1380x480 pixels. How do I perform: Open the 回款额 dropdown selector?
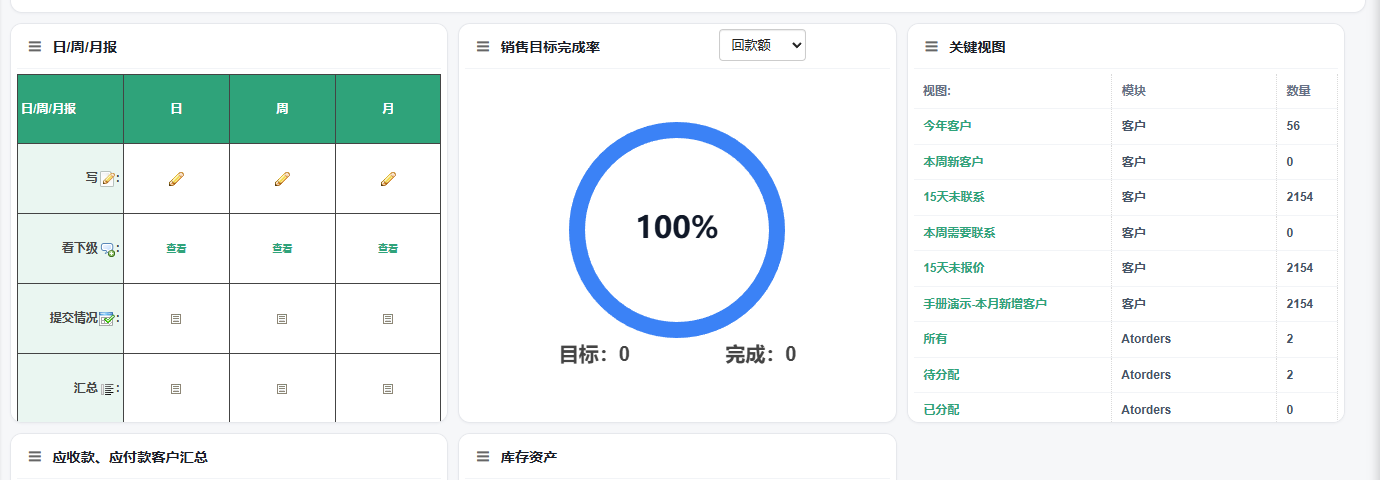point(762,45)
